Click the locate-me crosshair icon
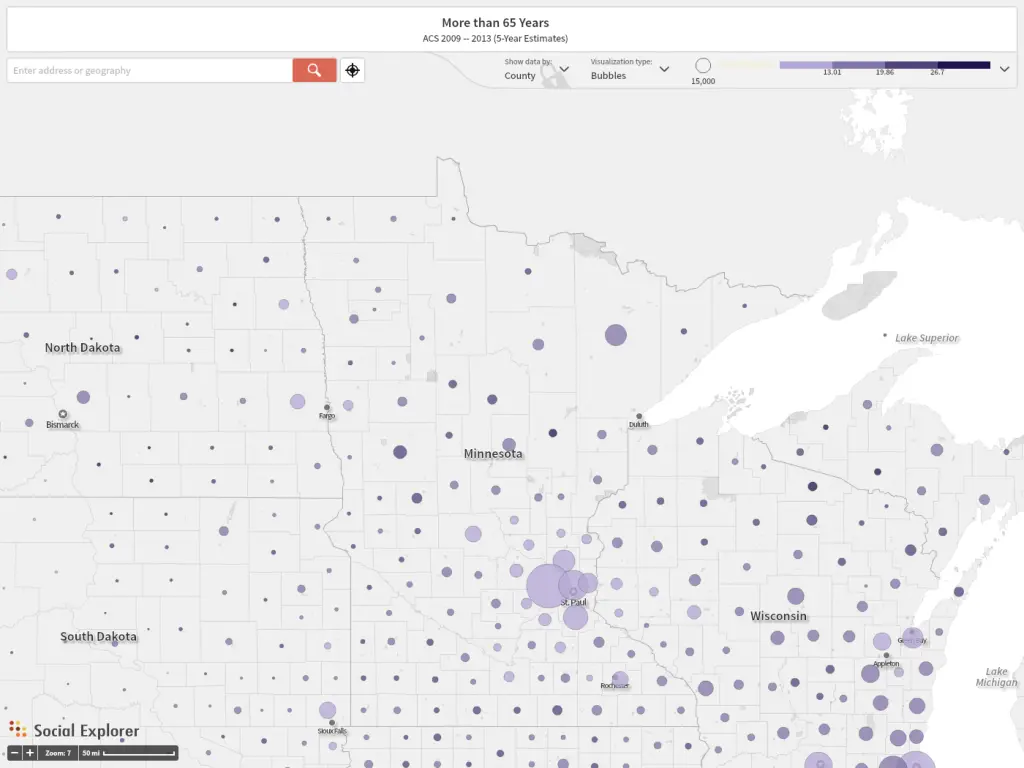Screen dimensions: 1024x768 (352, 70)
